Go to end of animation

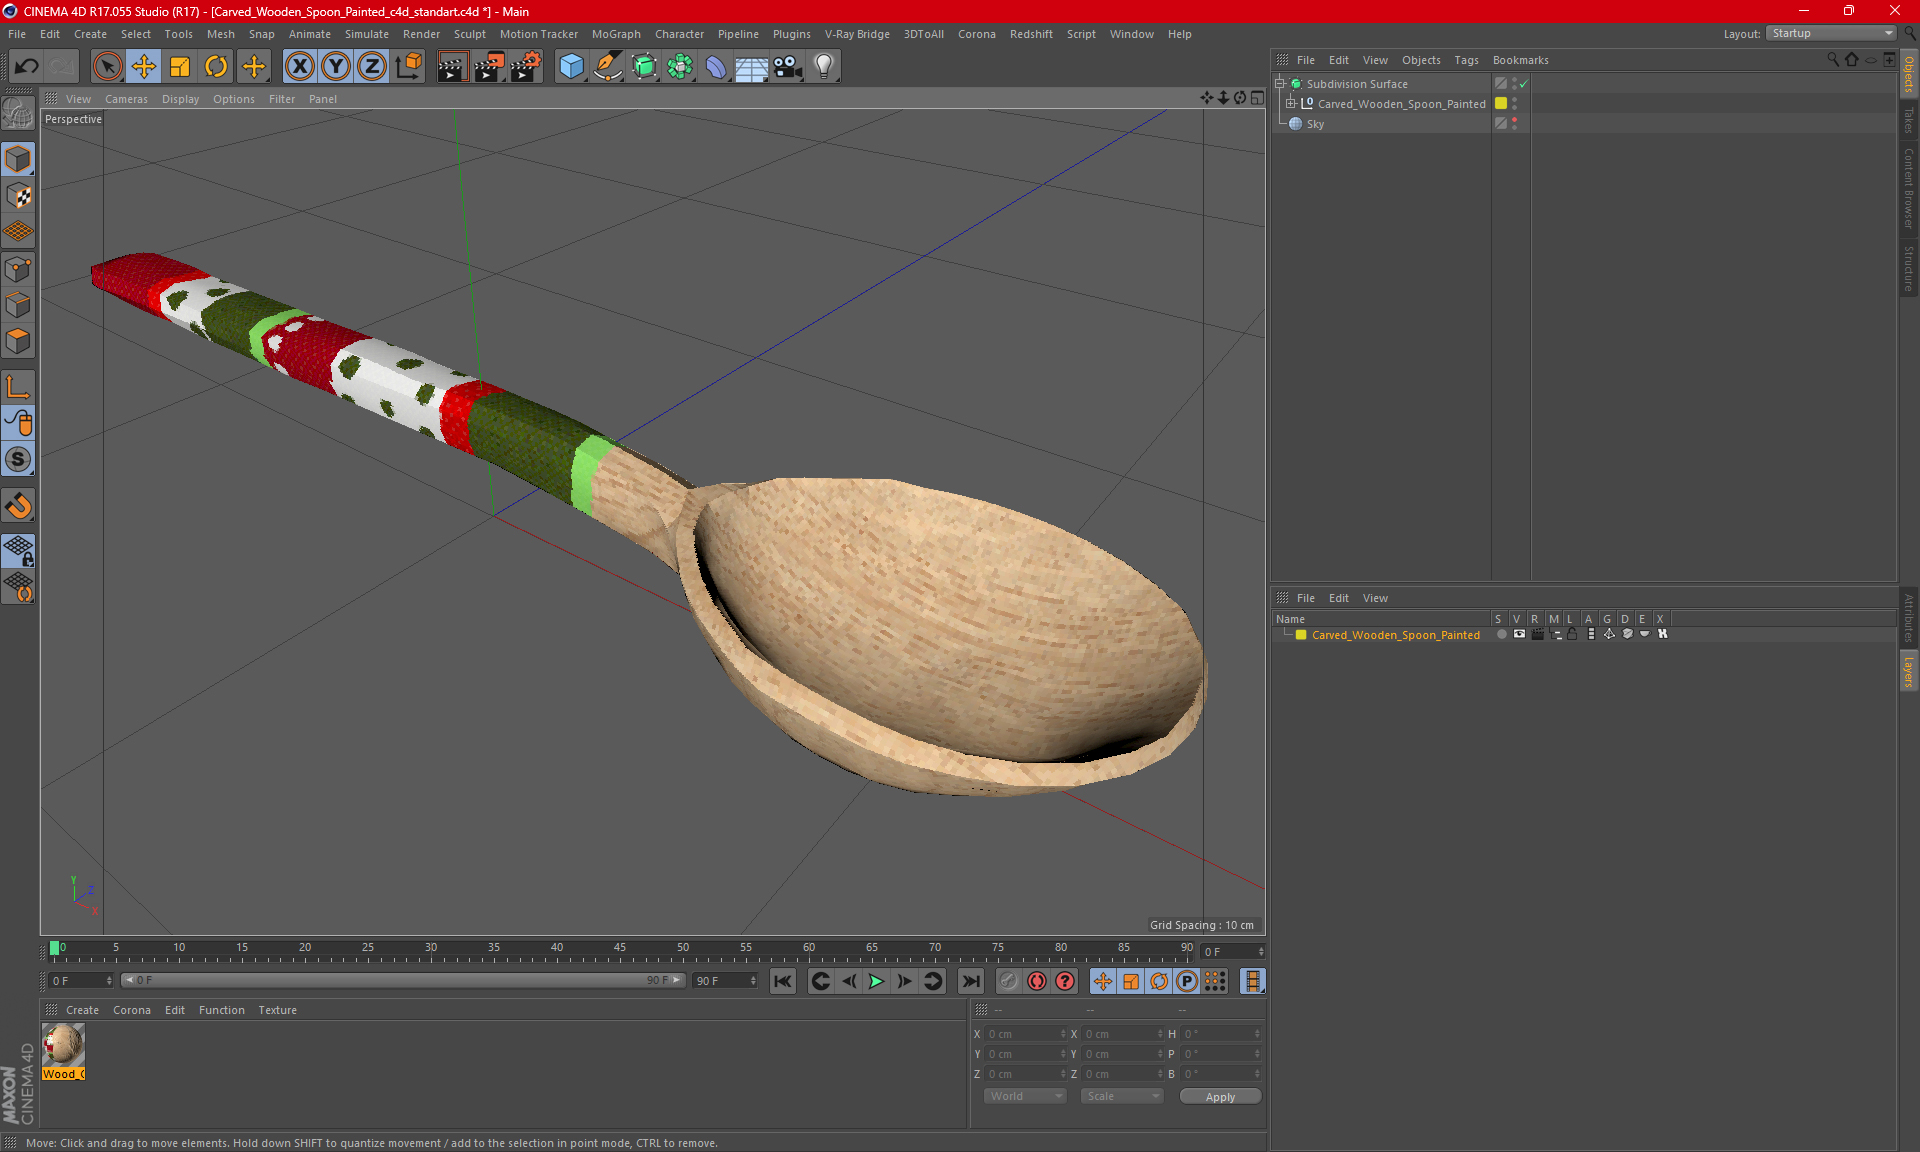[x=970, y=981]
